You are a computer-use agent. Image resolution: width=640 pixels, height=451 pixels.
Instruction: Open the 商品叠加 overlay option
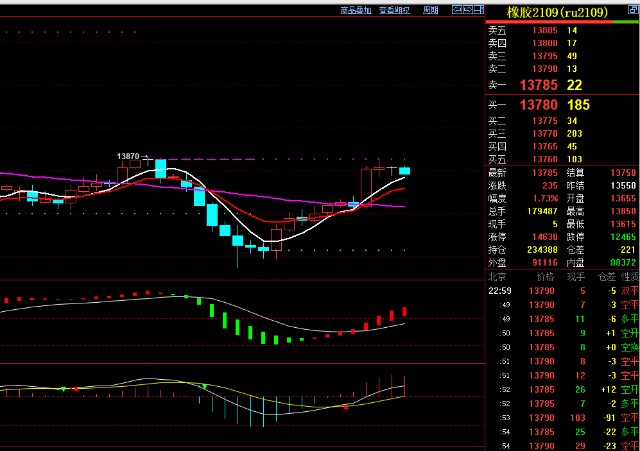click(x=327, y=10)
